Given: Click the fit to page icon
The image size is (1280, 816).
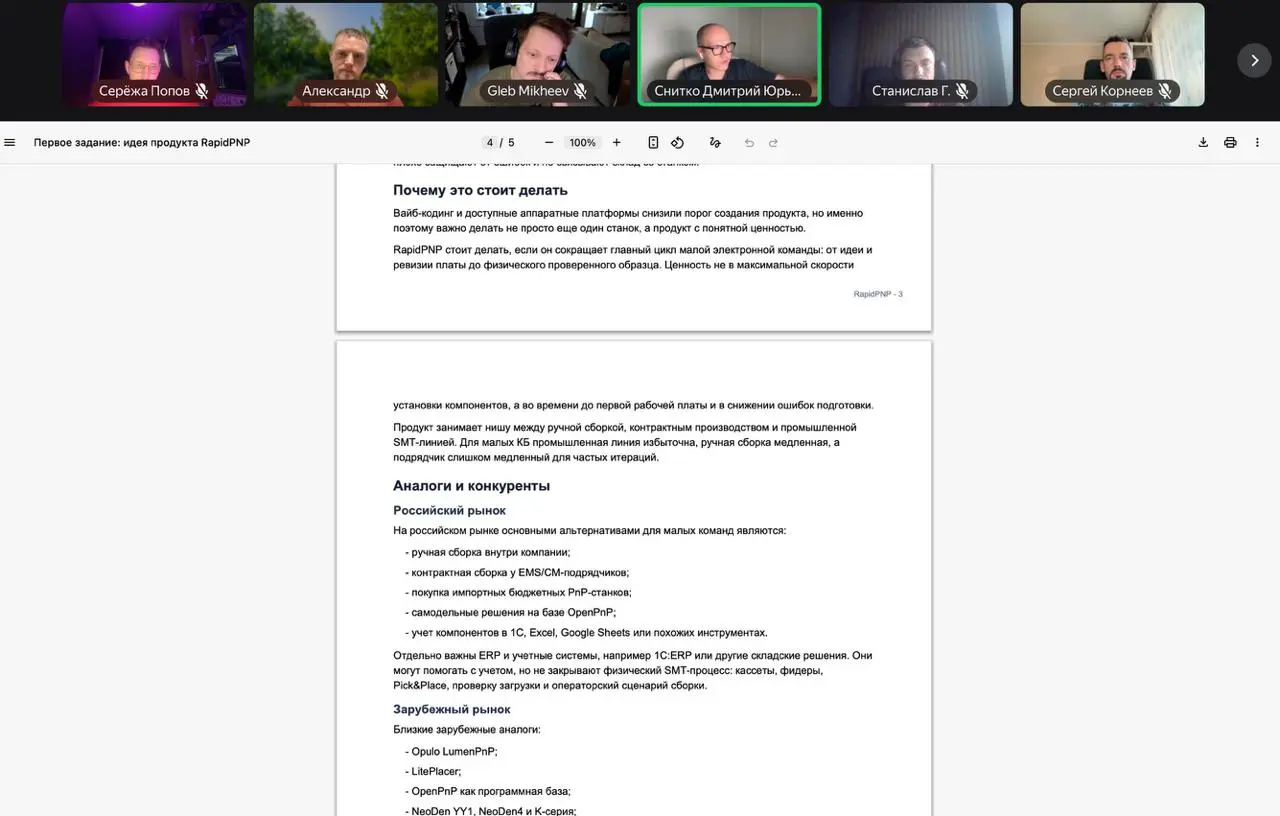Looking at the screenshot, I should (653, 143).
